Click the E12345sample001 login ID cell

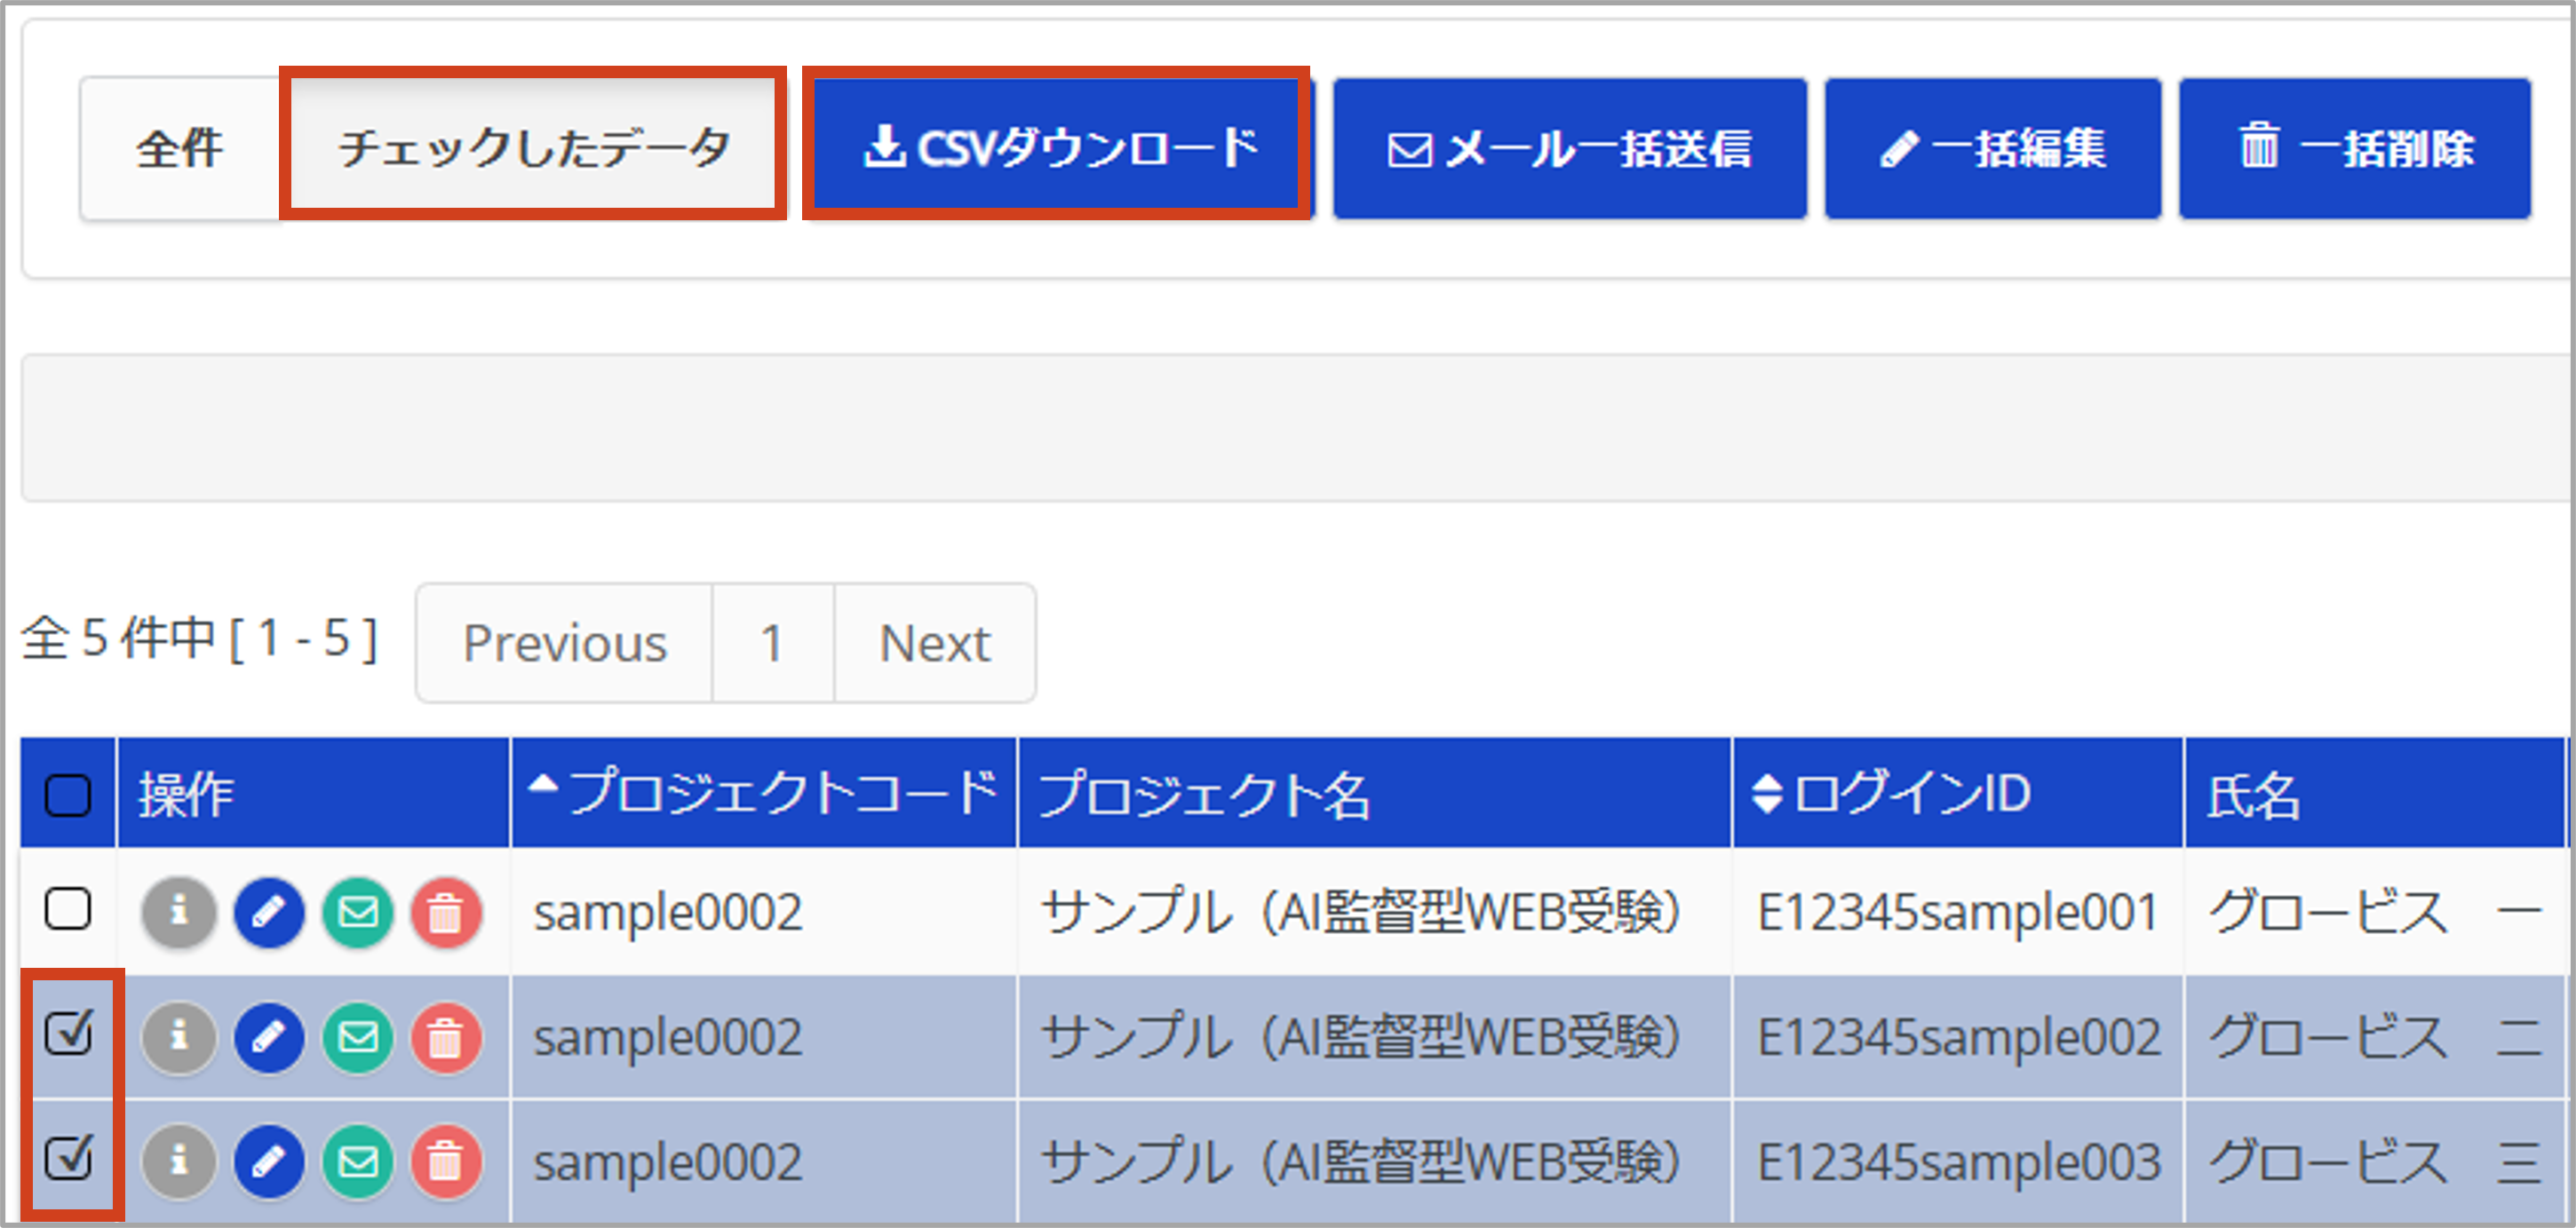coord(1958,912)
